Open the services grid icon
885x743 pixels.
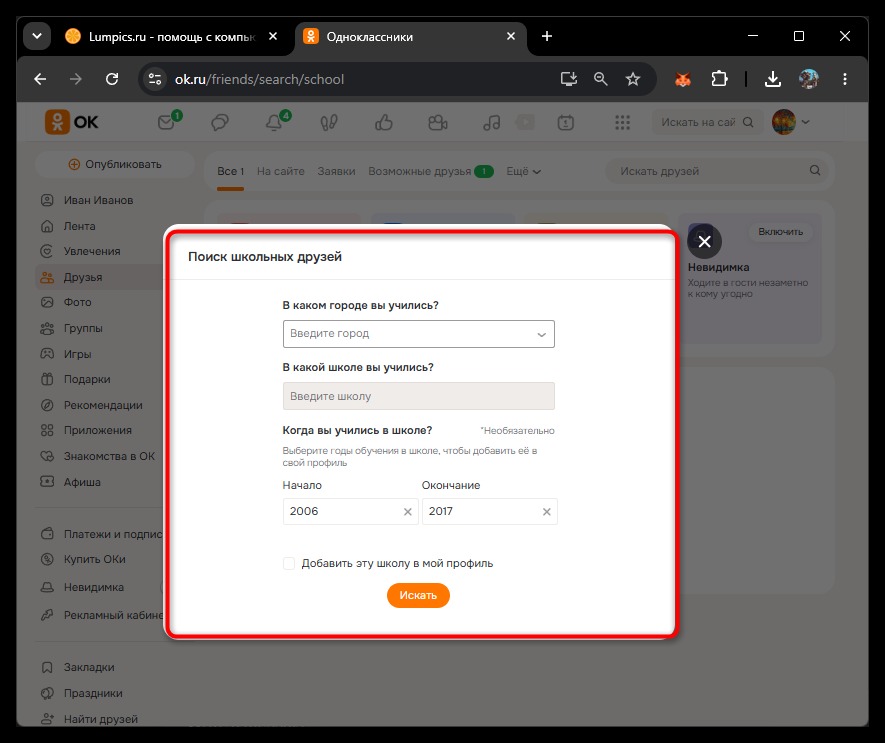point(622,122)
